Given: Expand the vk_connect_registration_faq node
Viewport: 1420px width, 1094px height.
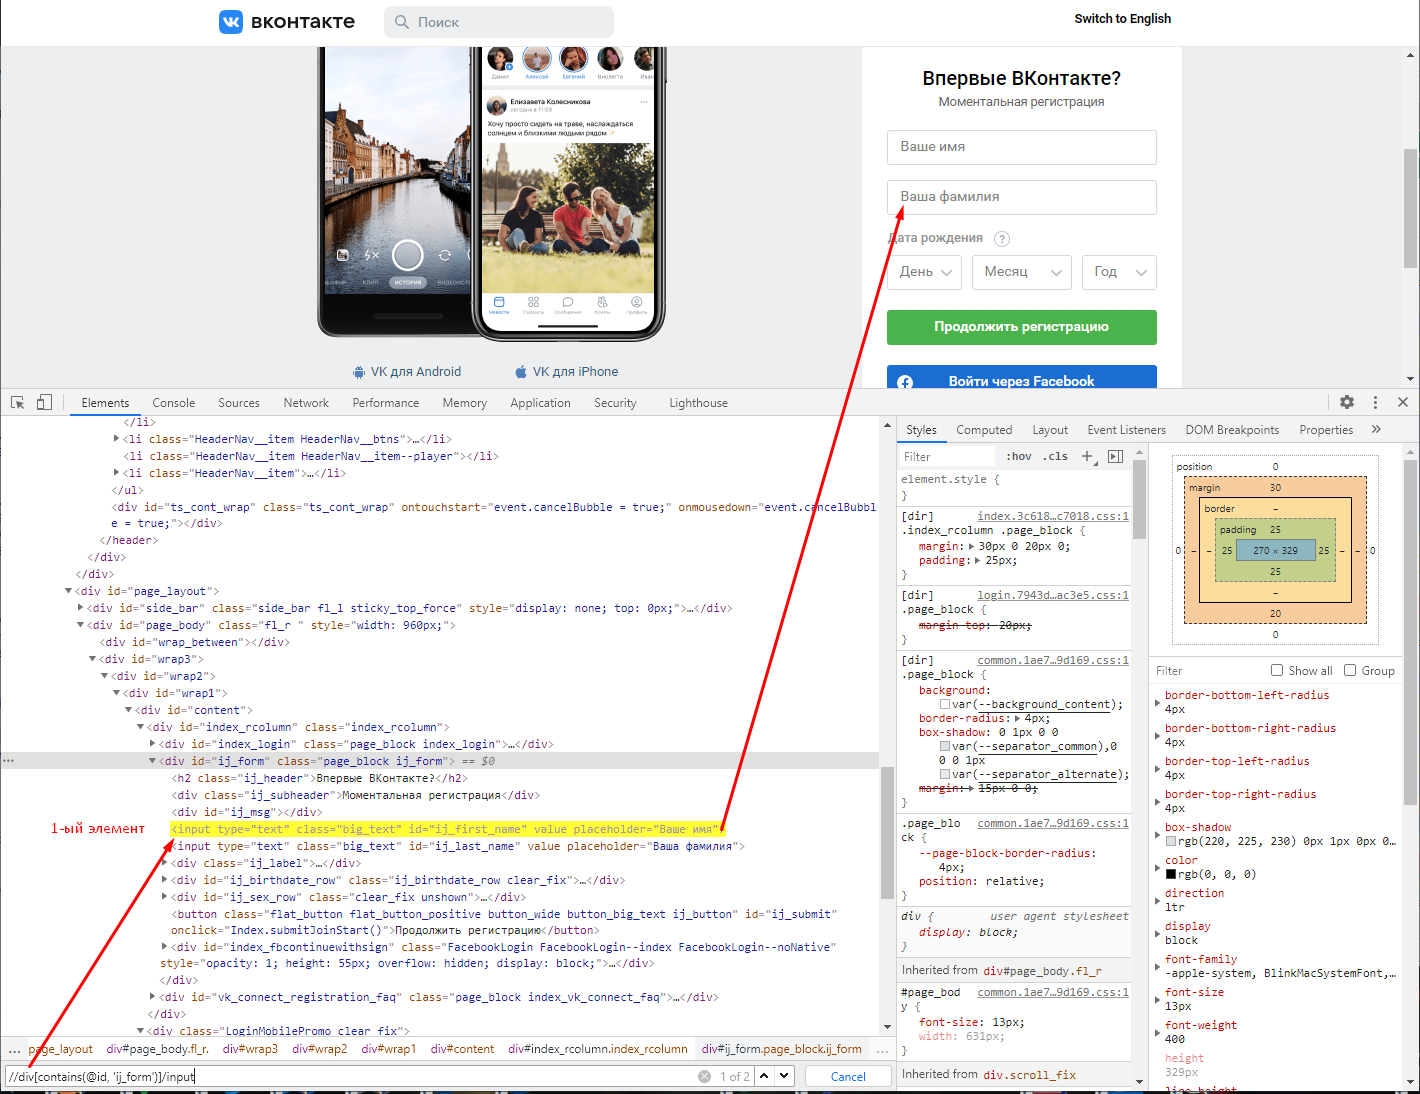Looking at the screenshot, I should pos(153,997).
